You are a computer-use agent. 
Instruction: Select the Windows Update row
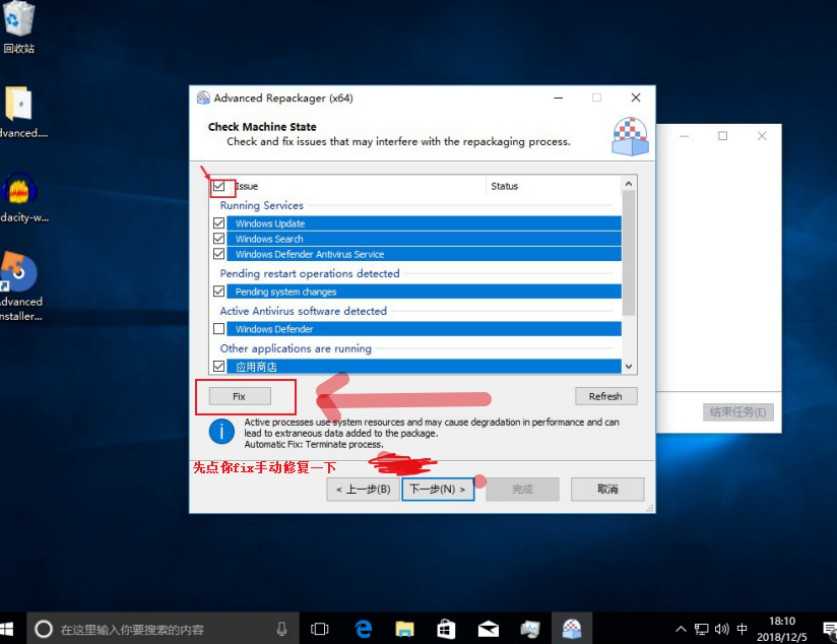pos(424,223)
